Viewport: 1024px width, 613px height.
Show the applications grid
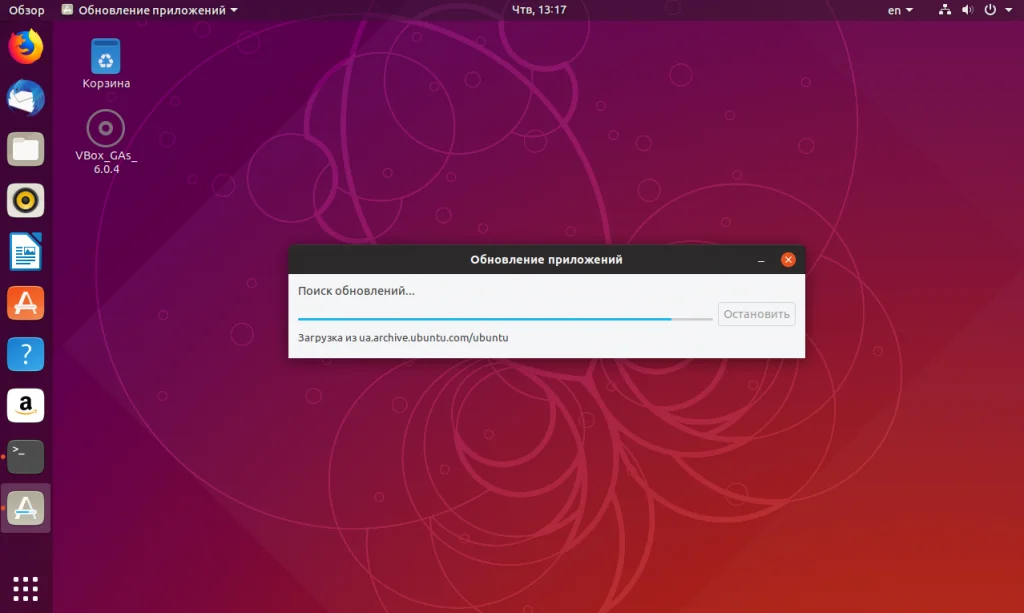[x=25, y=589]
